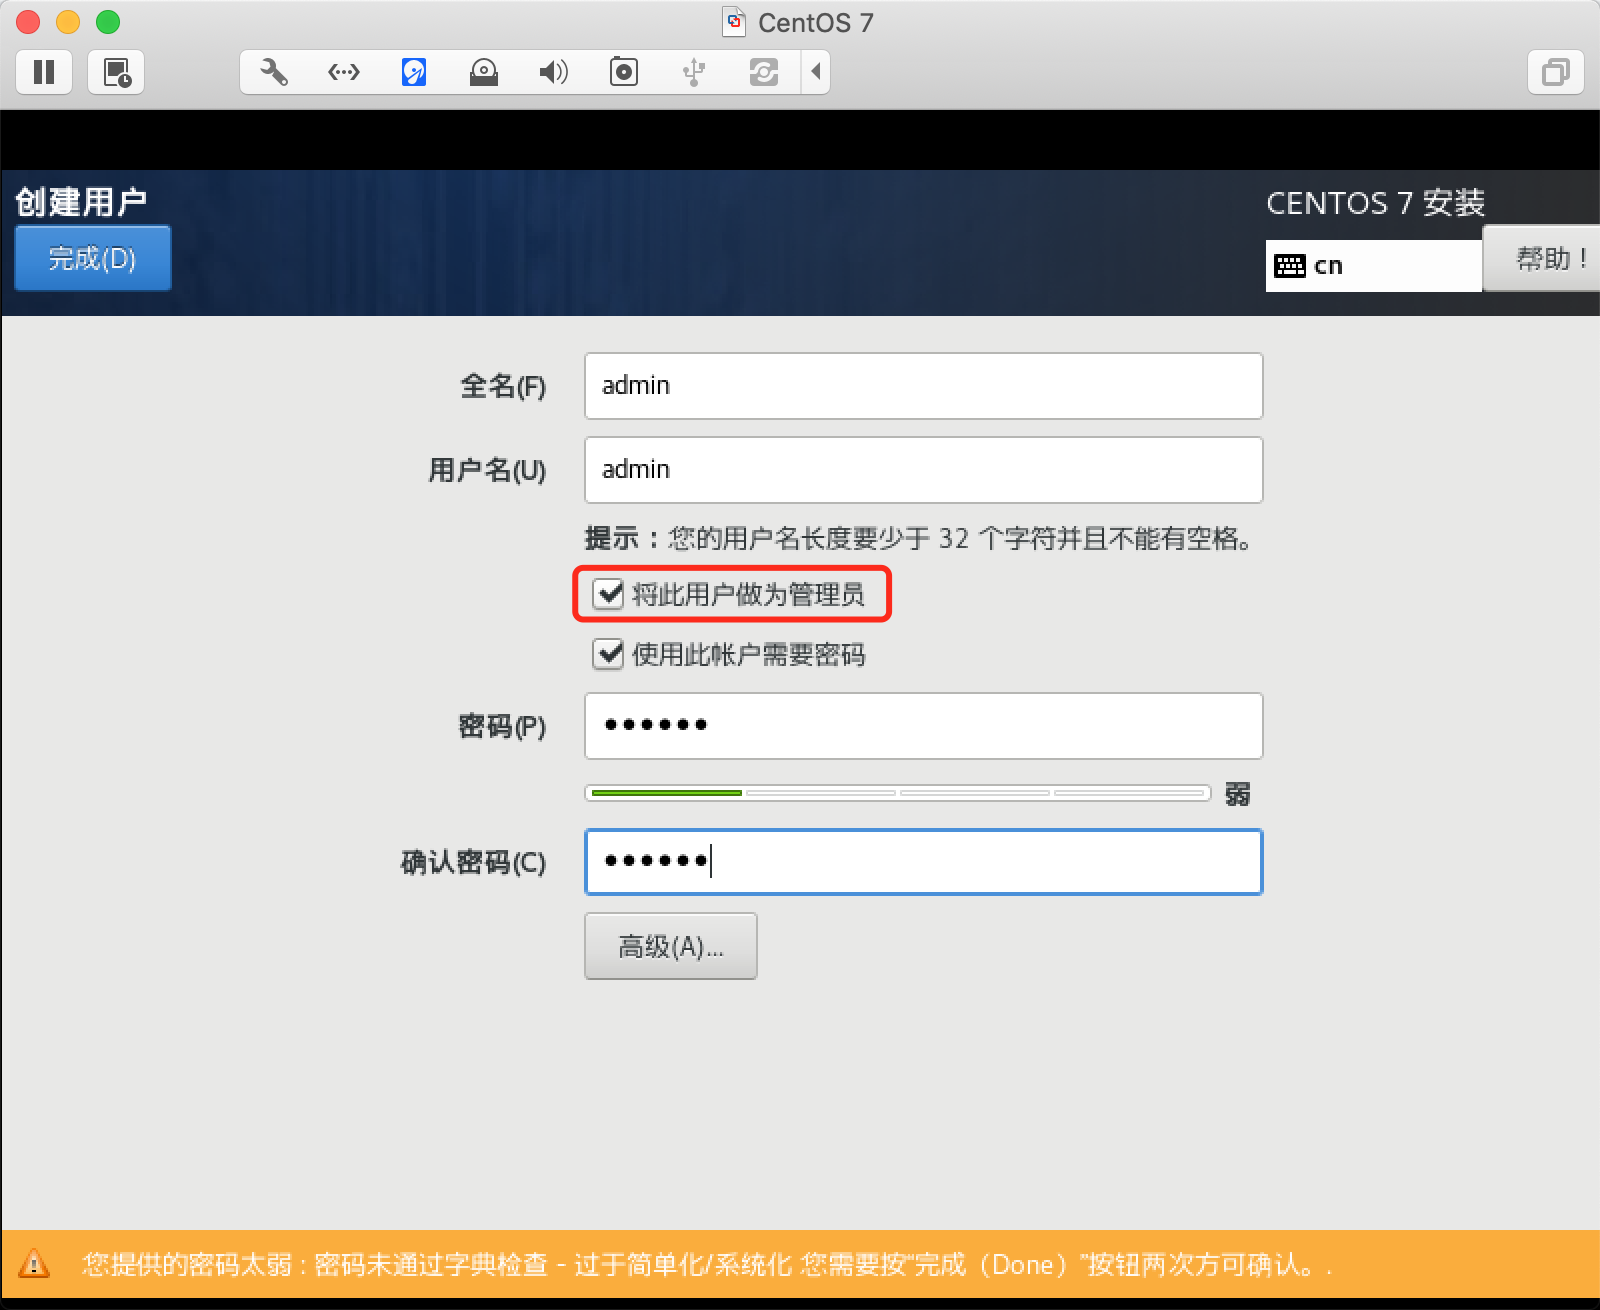Click the hard disk toolbar icon

(x=414, y=72)
